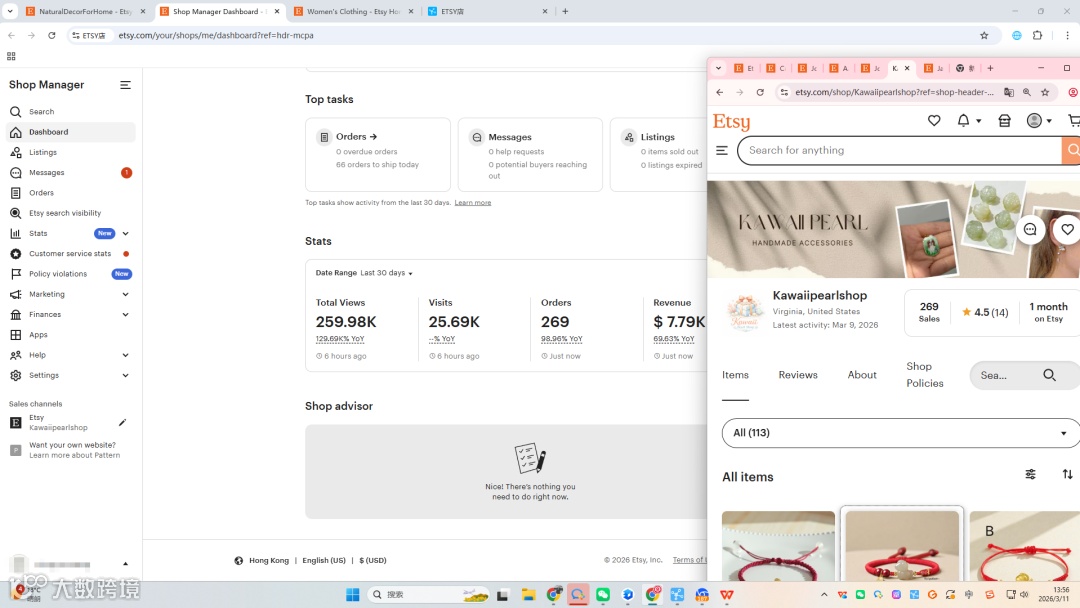Viewport: 1080px width, 608px height.
Task: Open the WeChat icon on the taskbar
Action: [603, 595]
